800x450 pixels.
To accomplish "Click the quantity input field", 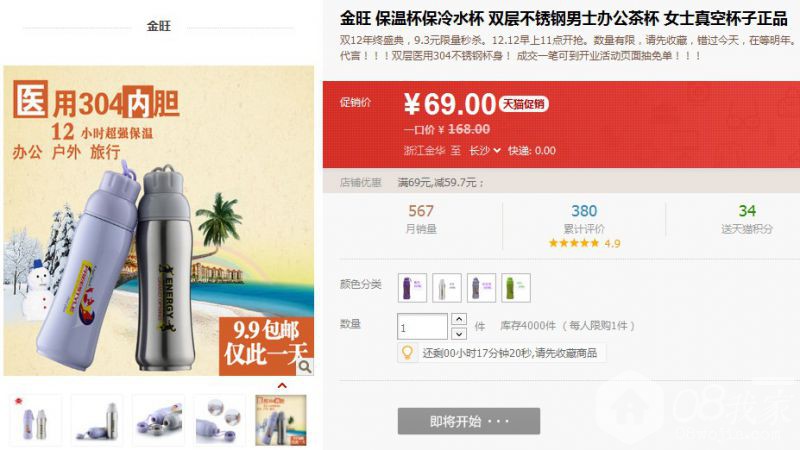I will pyautogui.click(x=422, y=327).
